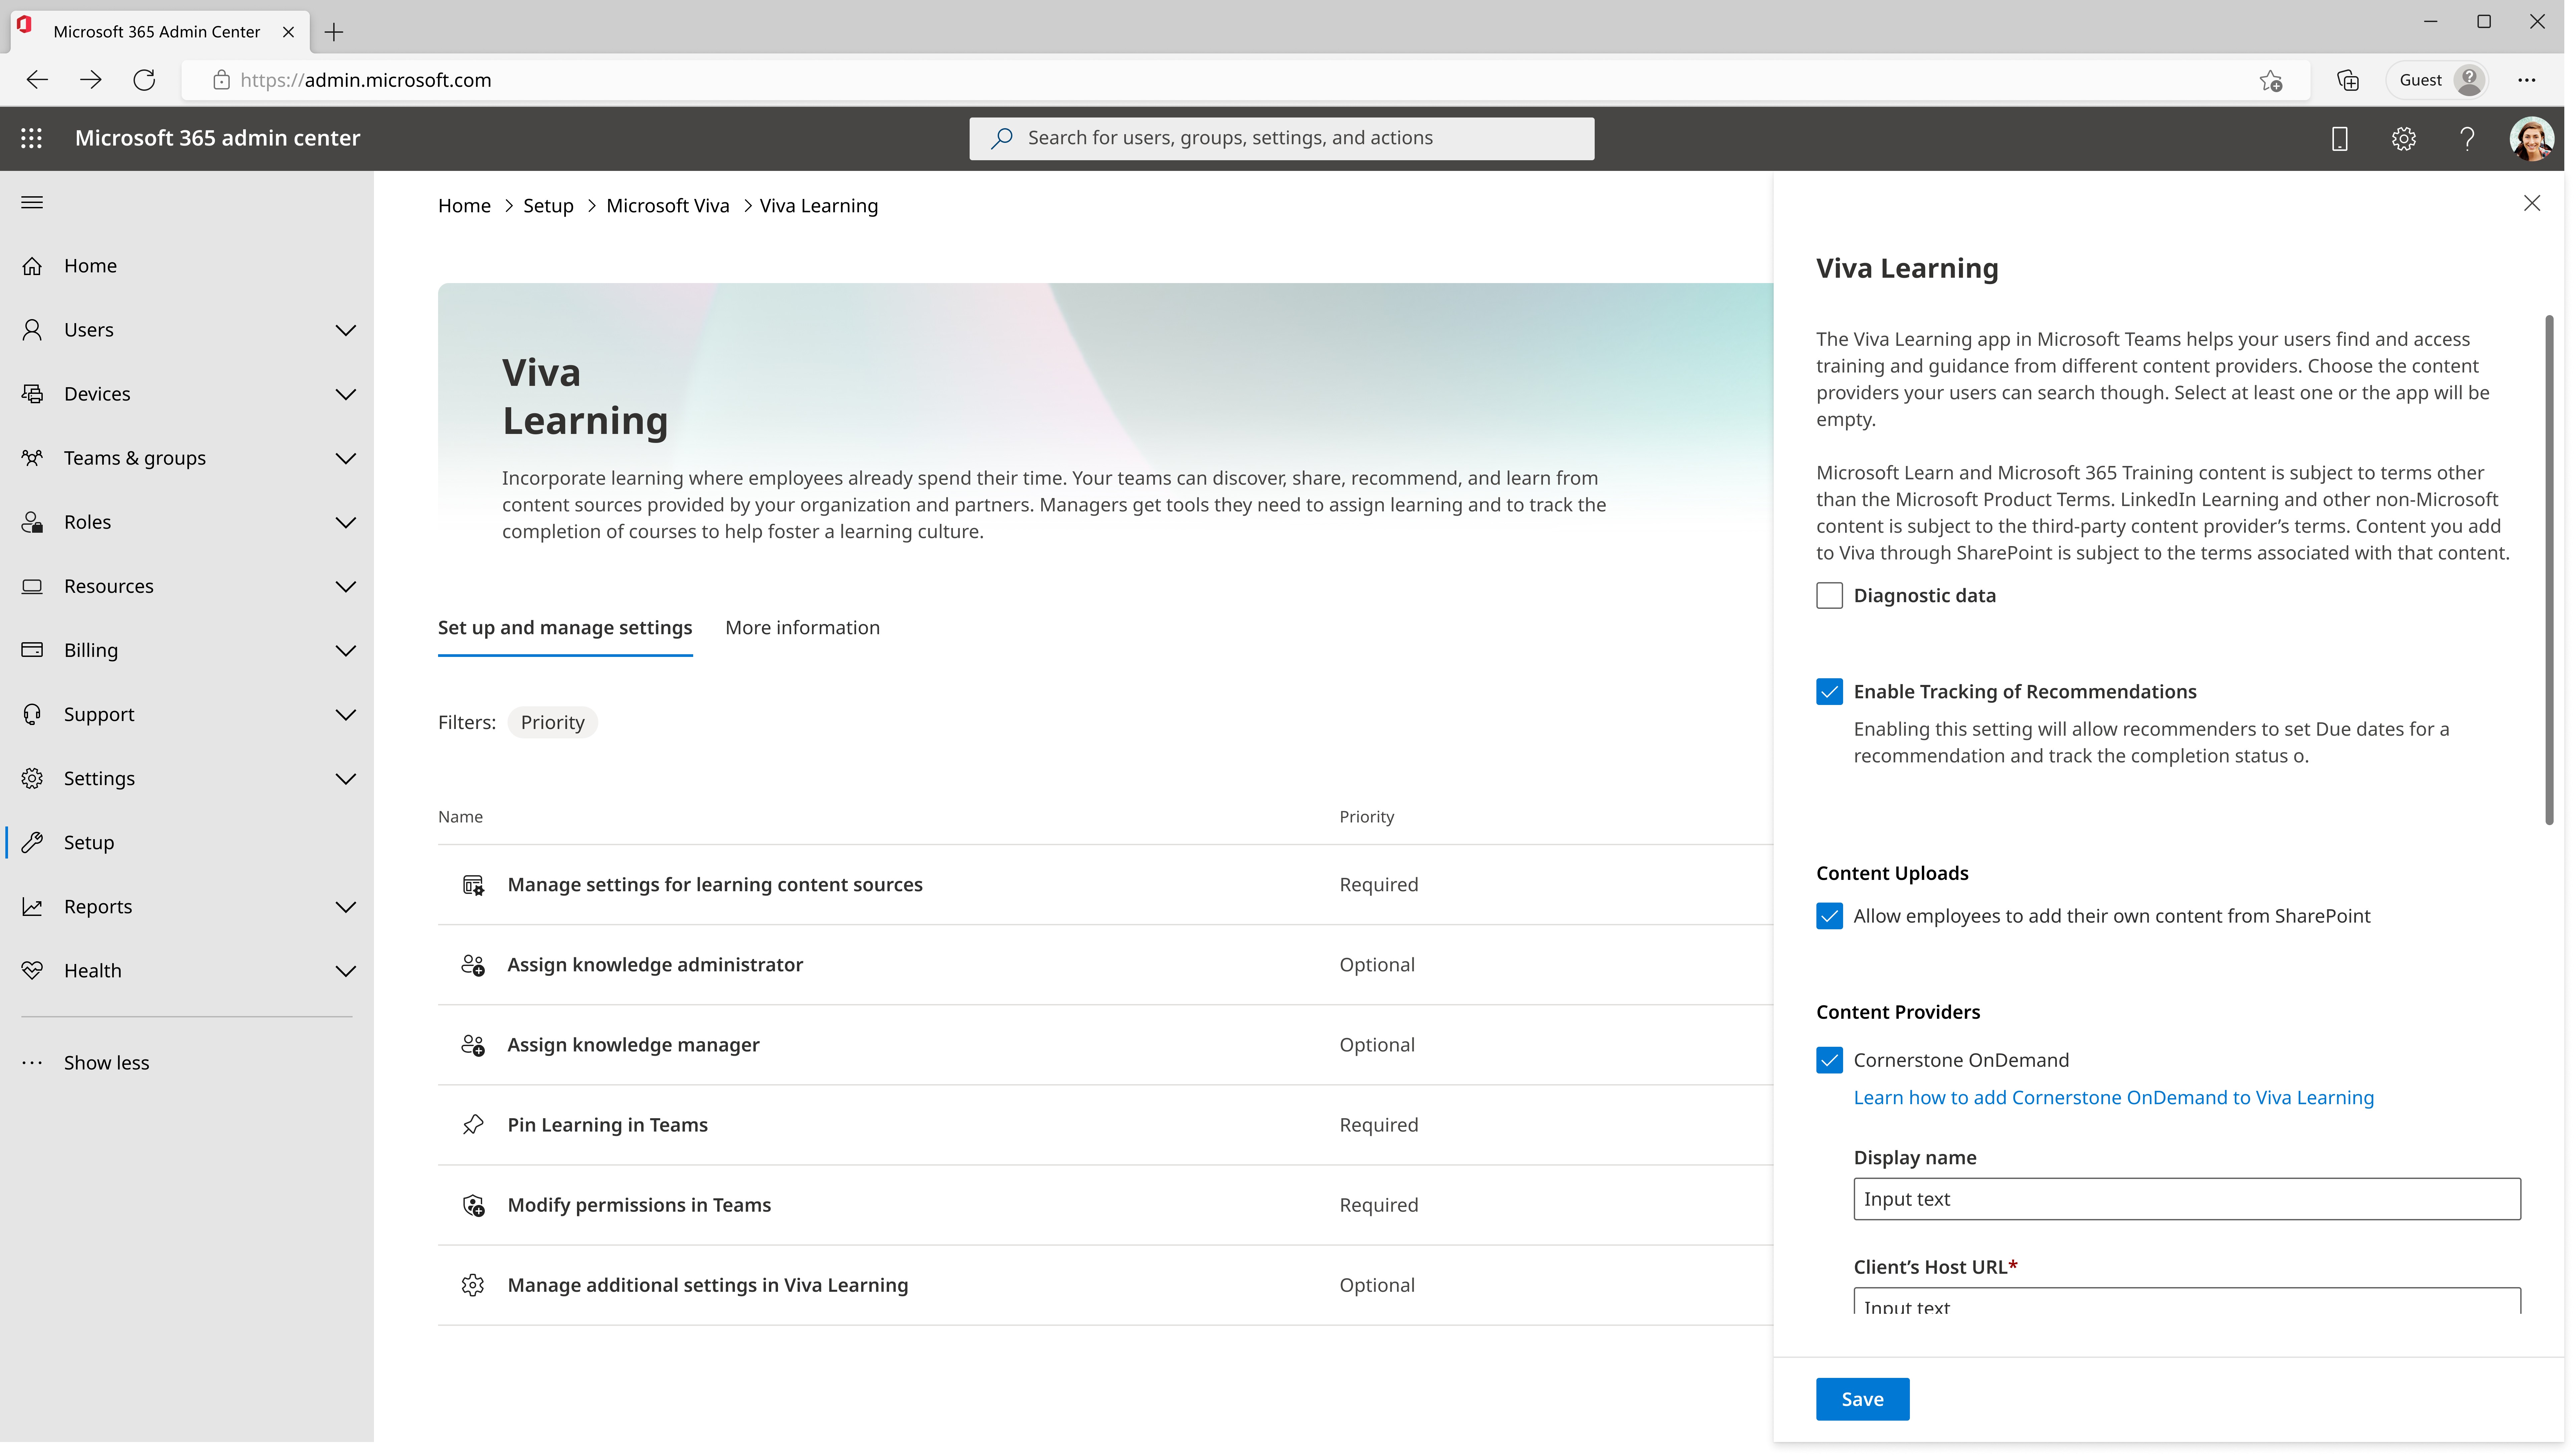Viewport: 2574px width, 1456px height.
Task: Click the Pin Learning in Teams pin icon
Action: click(x=473, y=1124)
